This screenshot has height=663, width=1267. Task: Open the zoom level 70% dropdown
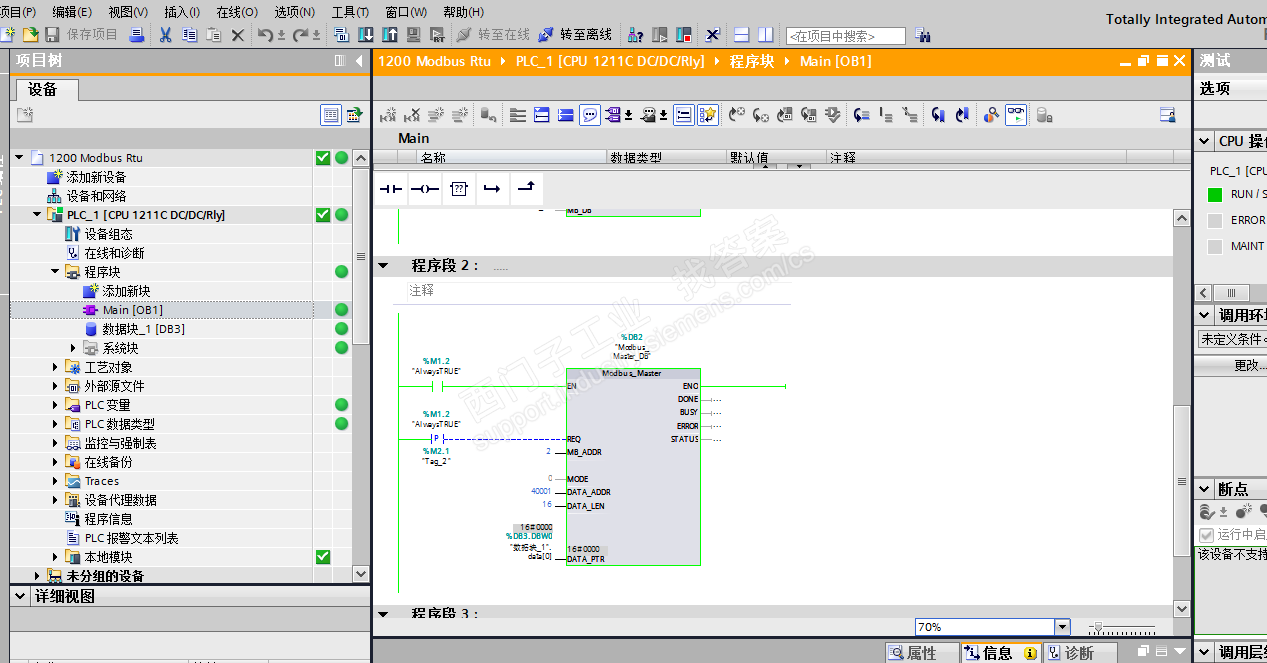click(x=1062, y=627)
